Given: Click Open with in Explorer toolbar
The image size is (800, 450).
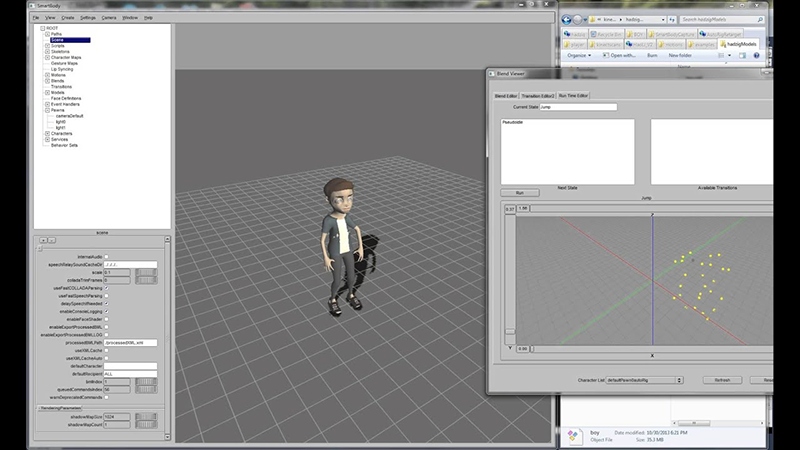Looking at the screenshot, I should point(619,55).
